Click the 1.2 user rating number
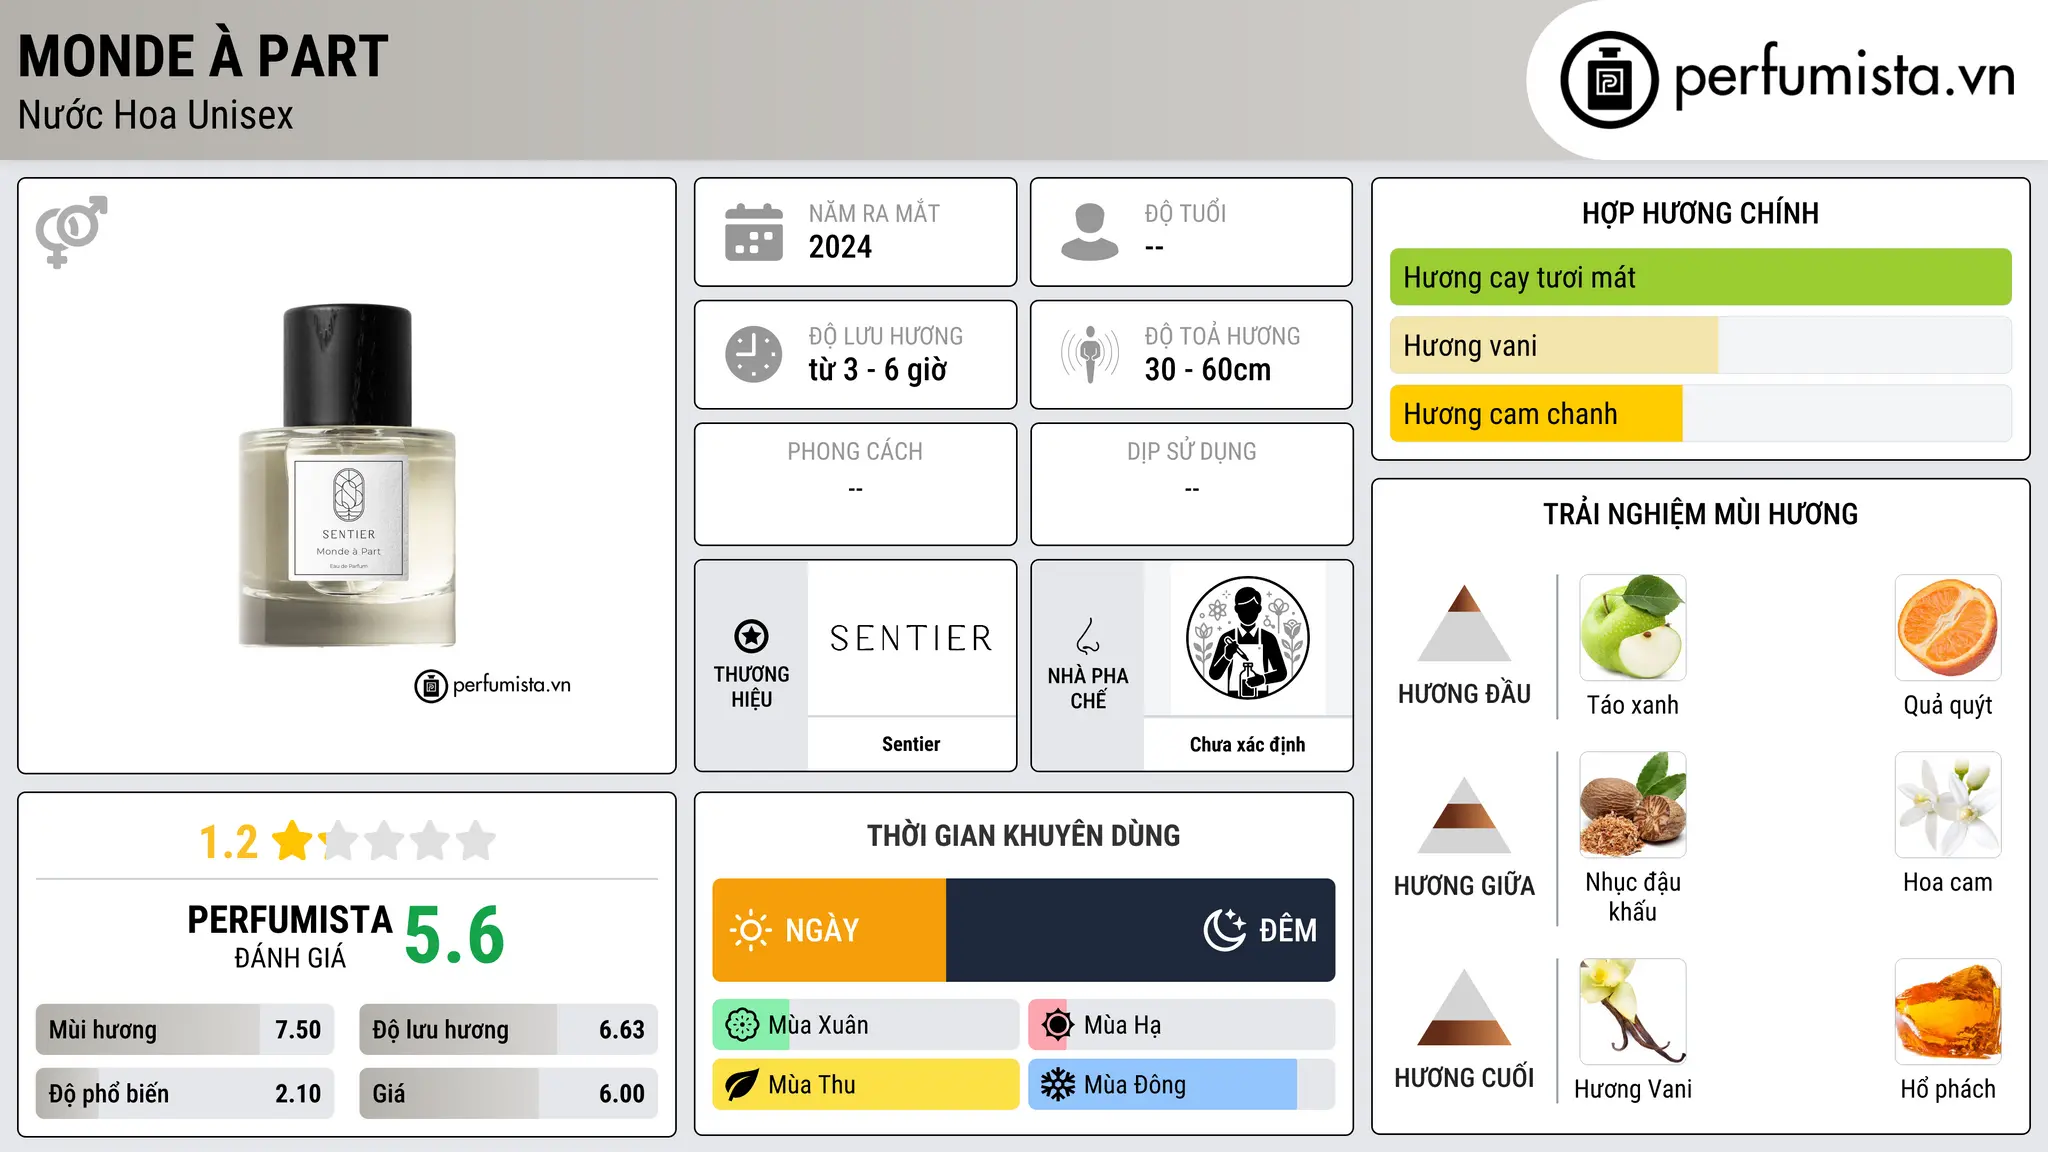Screen dimensions: 2048x1152 point(228,842)
